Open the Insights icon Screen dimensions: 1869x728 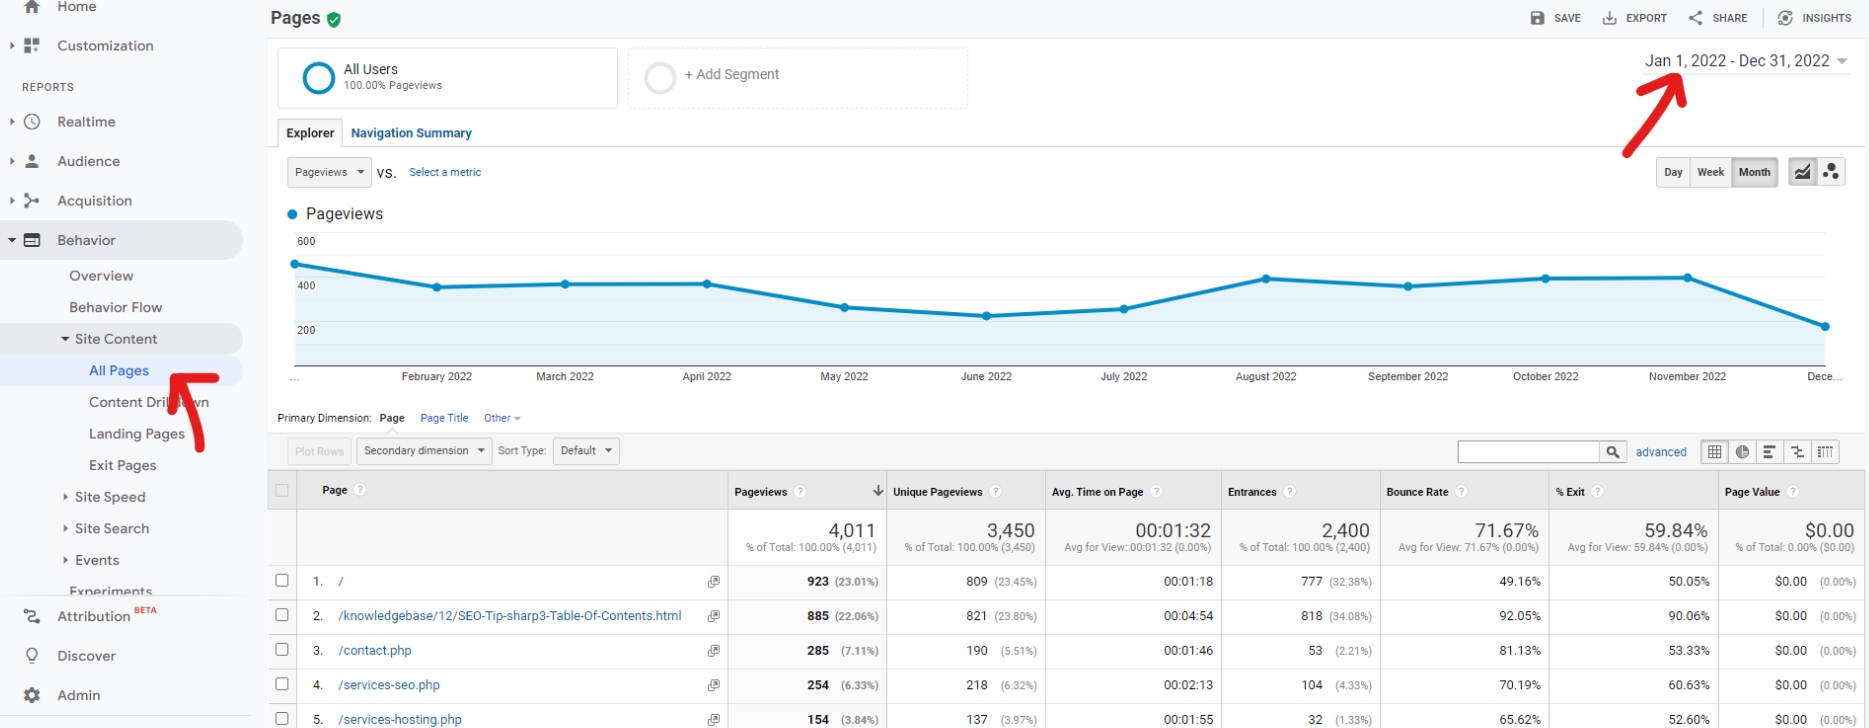[1785, 18]
